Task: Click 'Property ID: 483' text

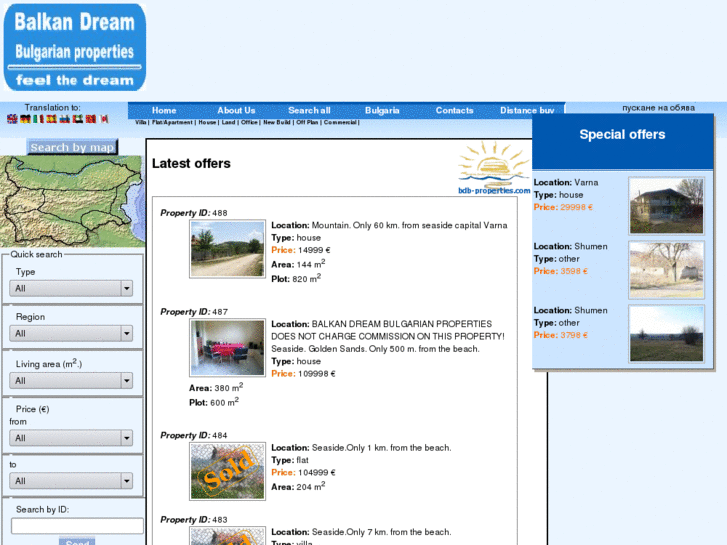Action: pos(194,519)
